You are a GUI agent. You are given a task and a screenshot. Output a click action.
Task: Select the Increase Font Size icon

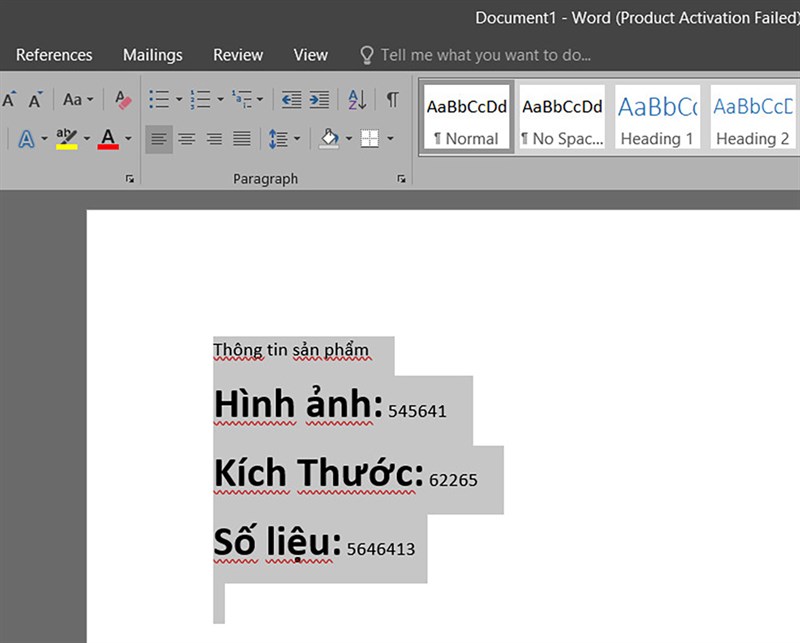pos(8,99)
